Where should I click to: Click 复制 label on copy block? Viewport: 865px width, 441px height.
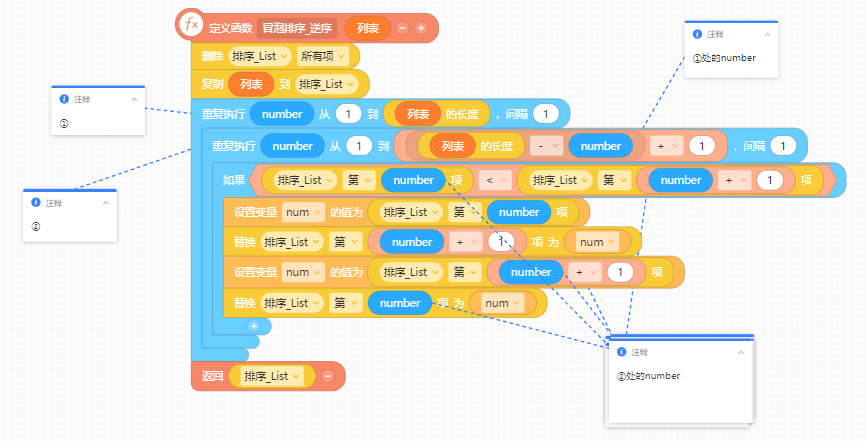click(212, 84)
